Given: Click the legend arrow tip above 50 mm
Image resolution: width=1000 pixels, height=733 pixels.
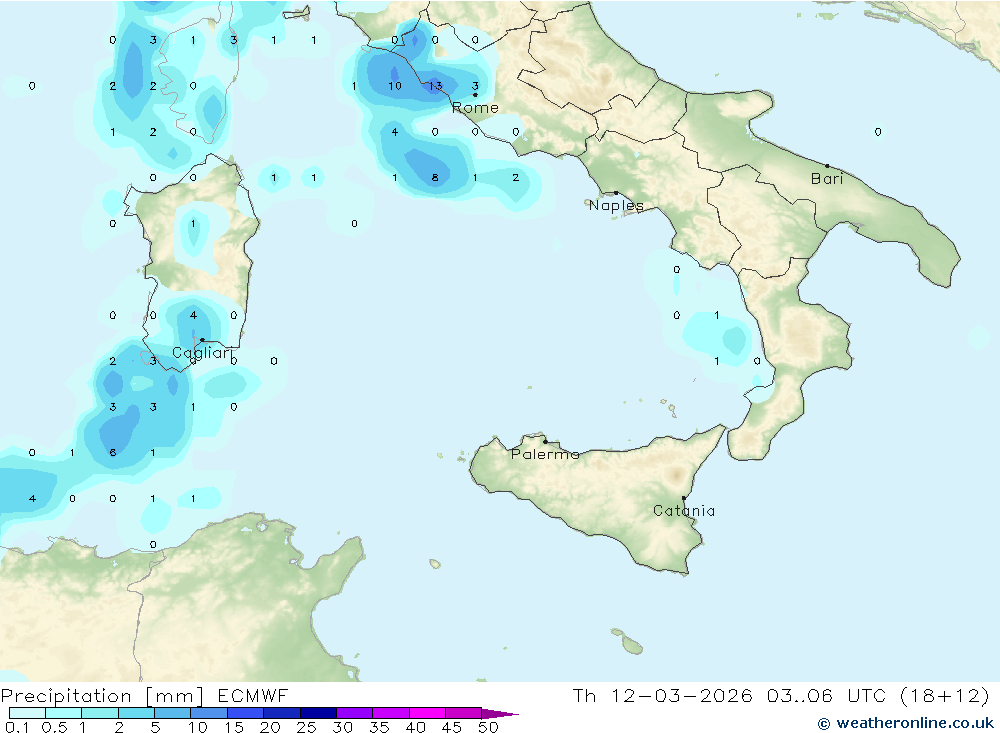Looking at the screenshot, I should point(501,714).
